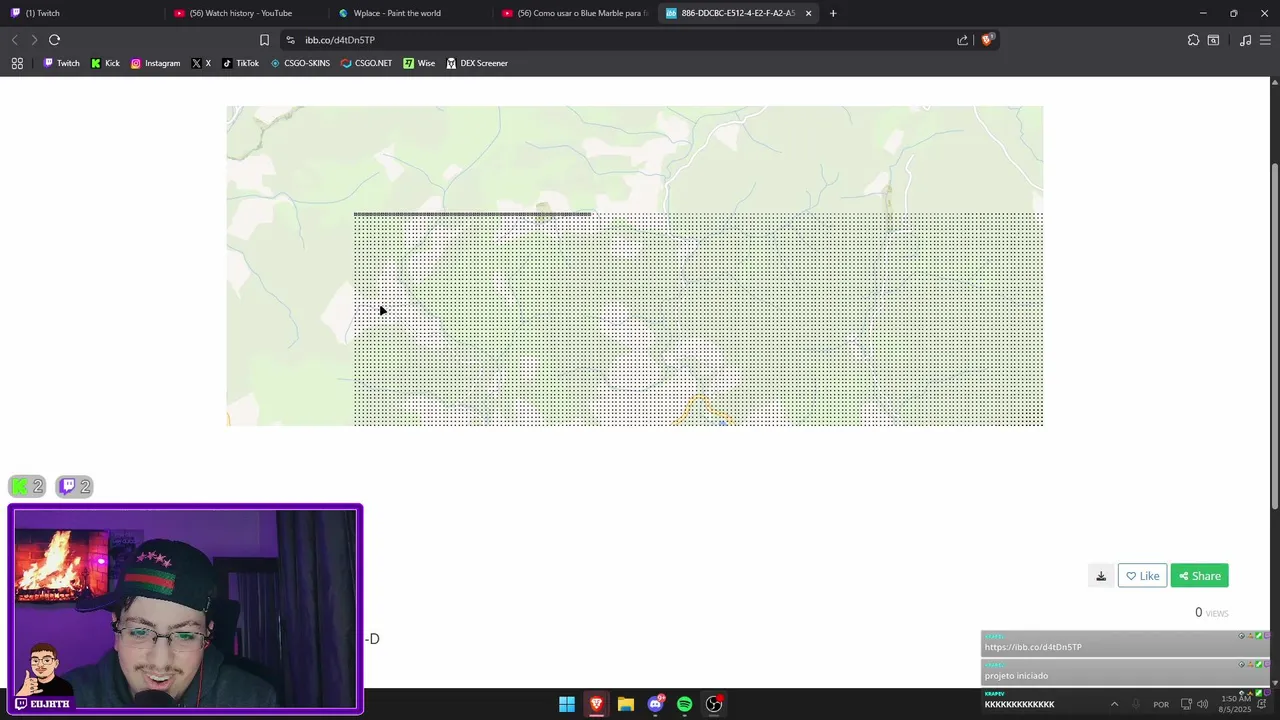Open Discord in the taskbar
The height and width of the screenshot is (720, 1280).
point(655,704)
